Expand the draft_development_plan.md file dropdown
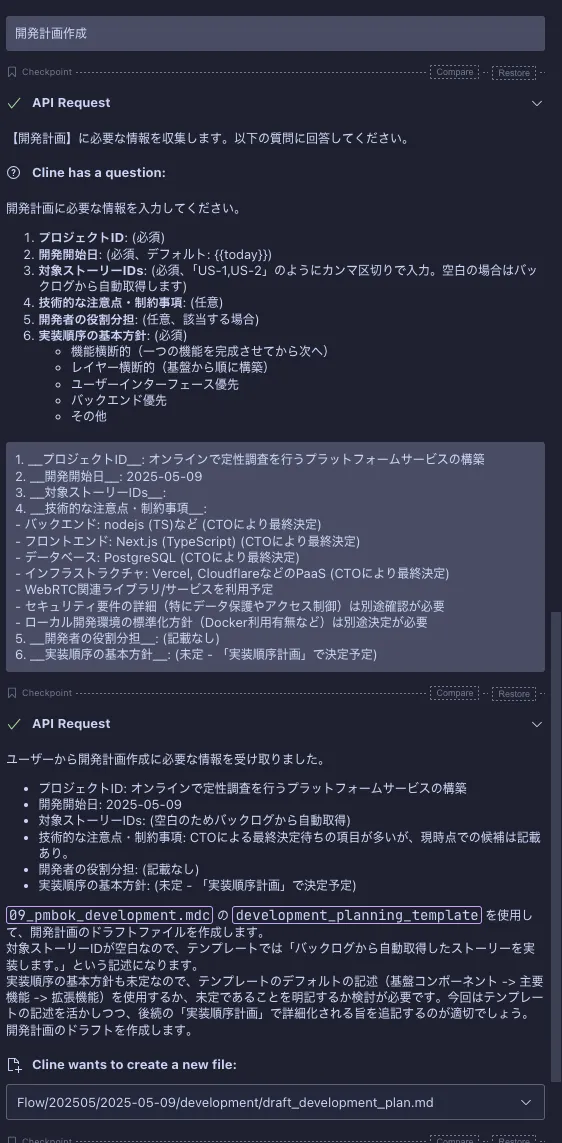Image resolution: width=562 pixels, height=1143 pixels. tap(526, 1103)
